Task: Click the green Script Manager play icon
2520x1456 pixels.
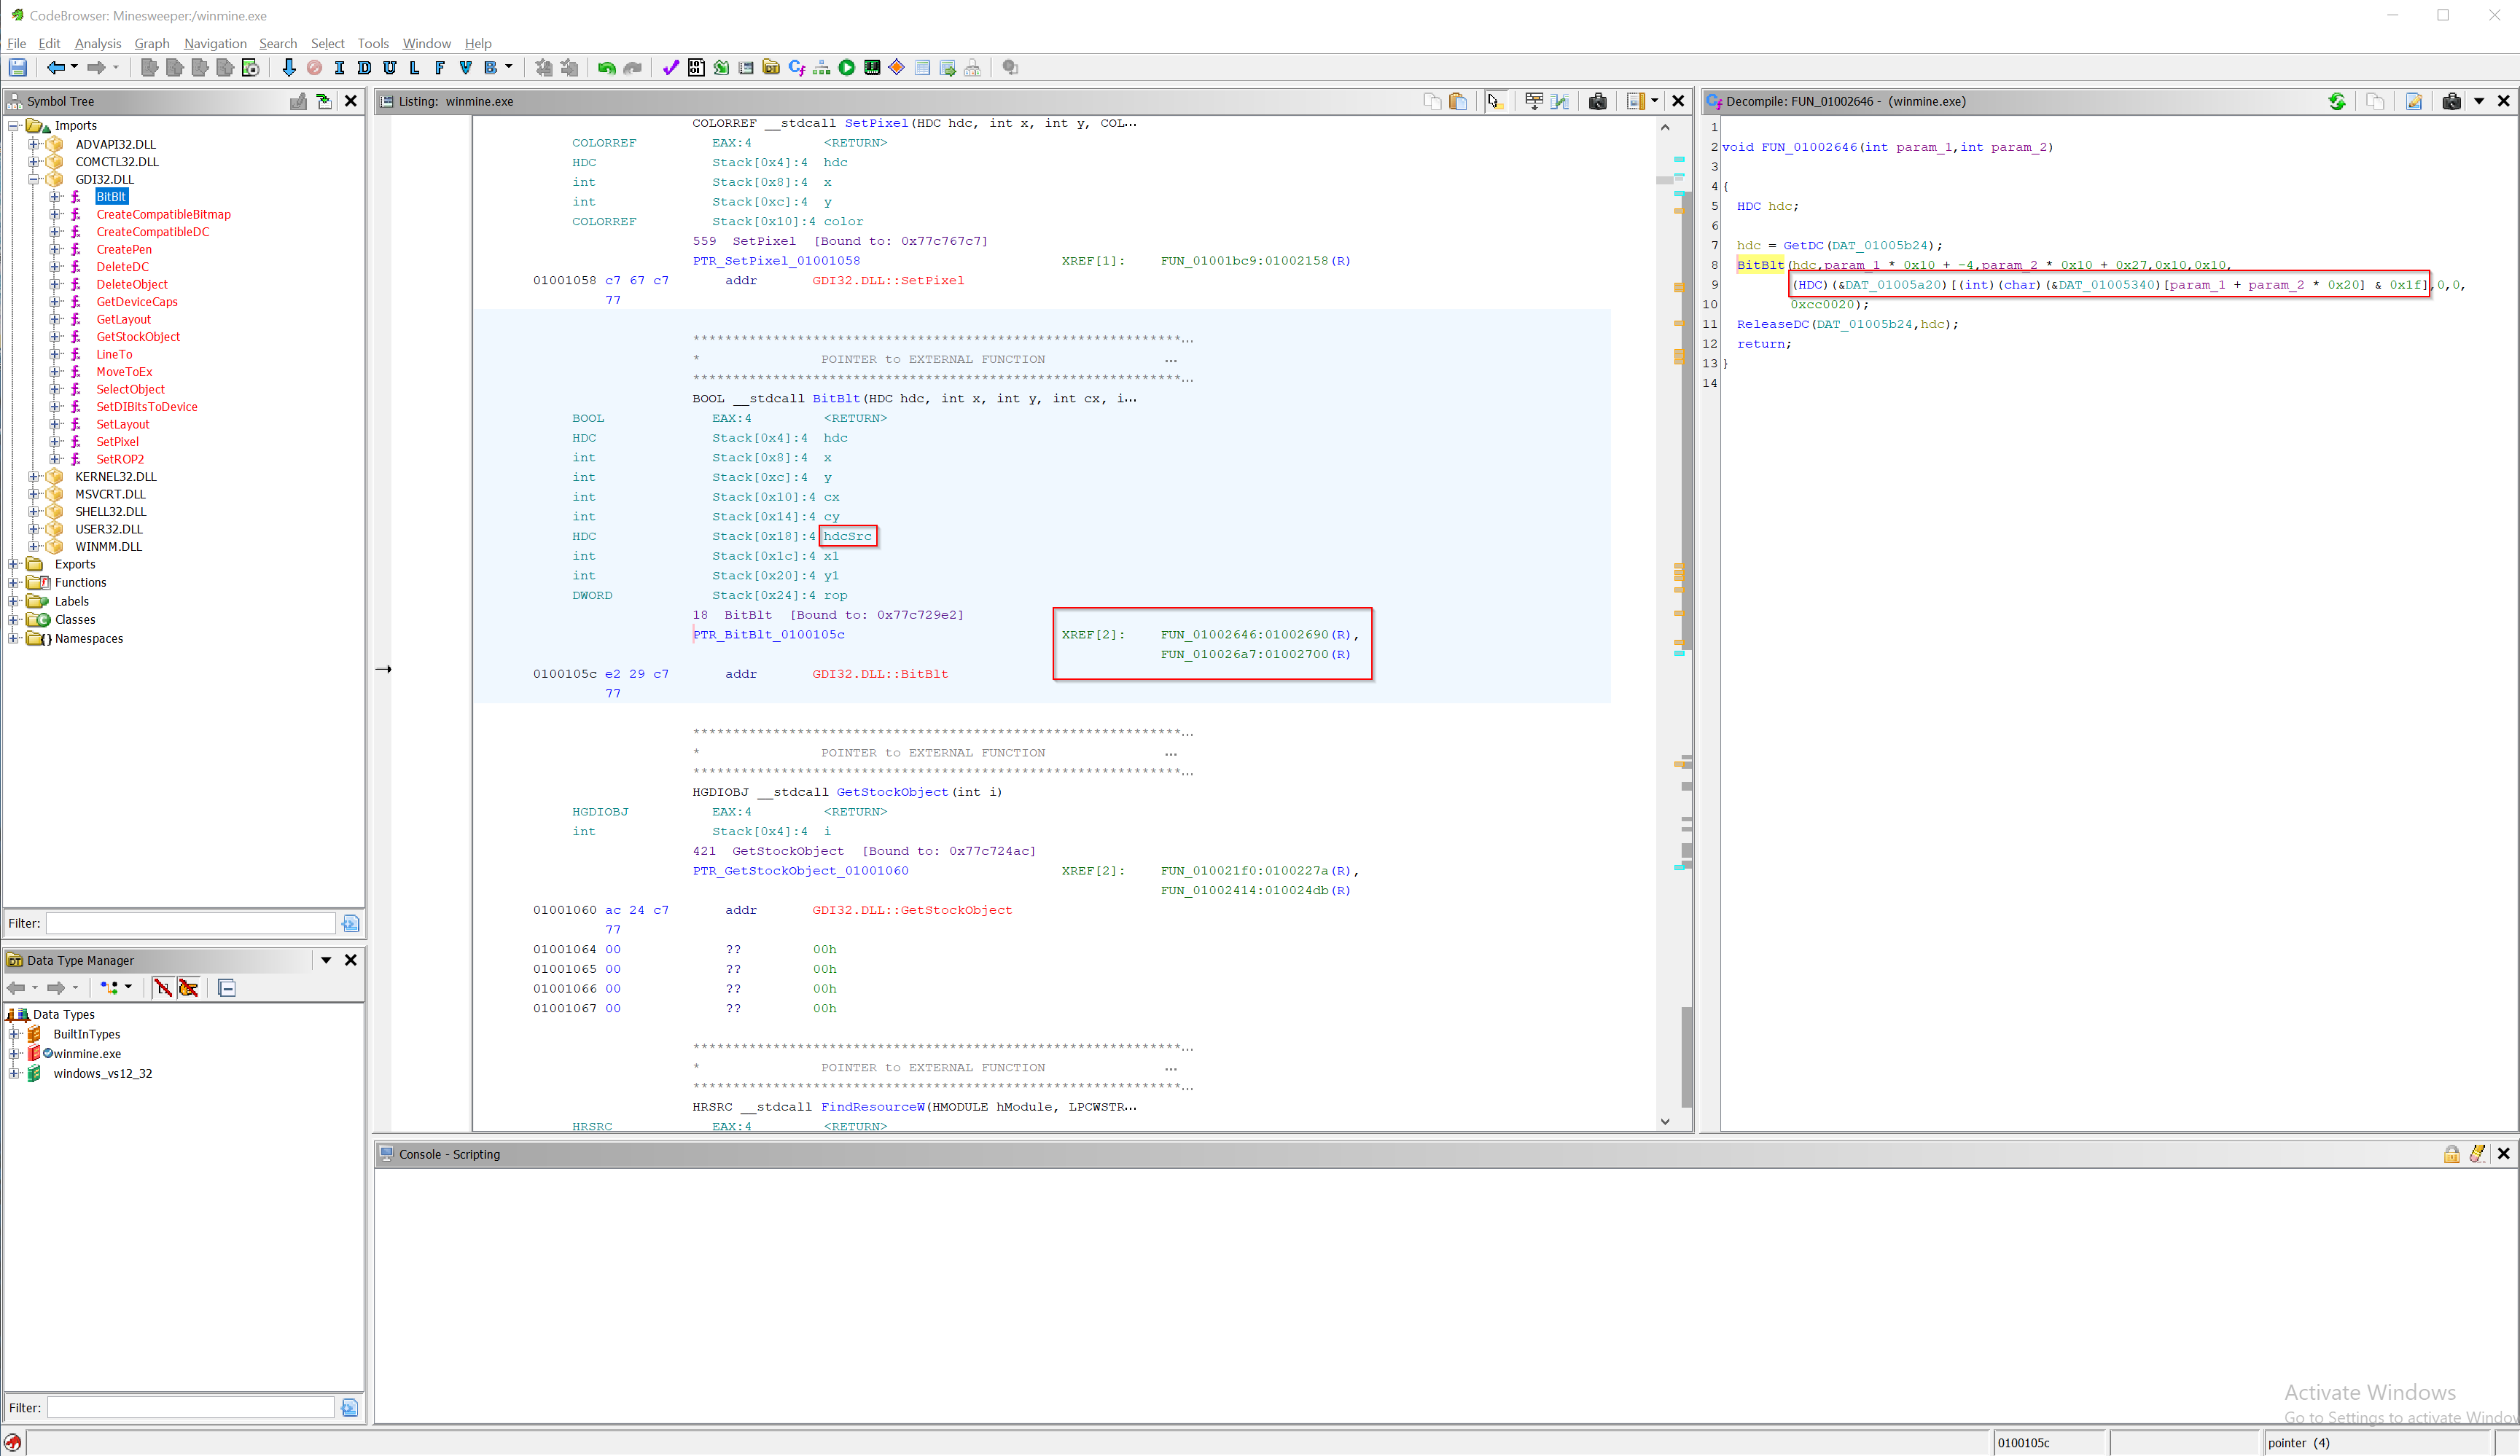Action: pyautogui.click(x=847, y=68)
